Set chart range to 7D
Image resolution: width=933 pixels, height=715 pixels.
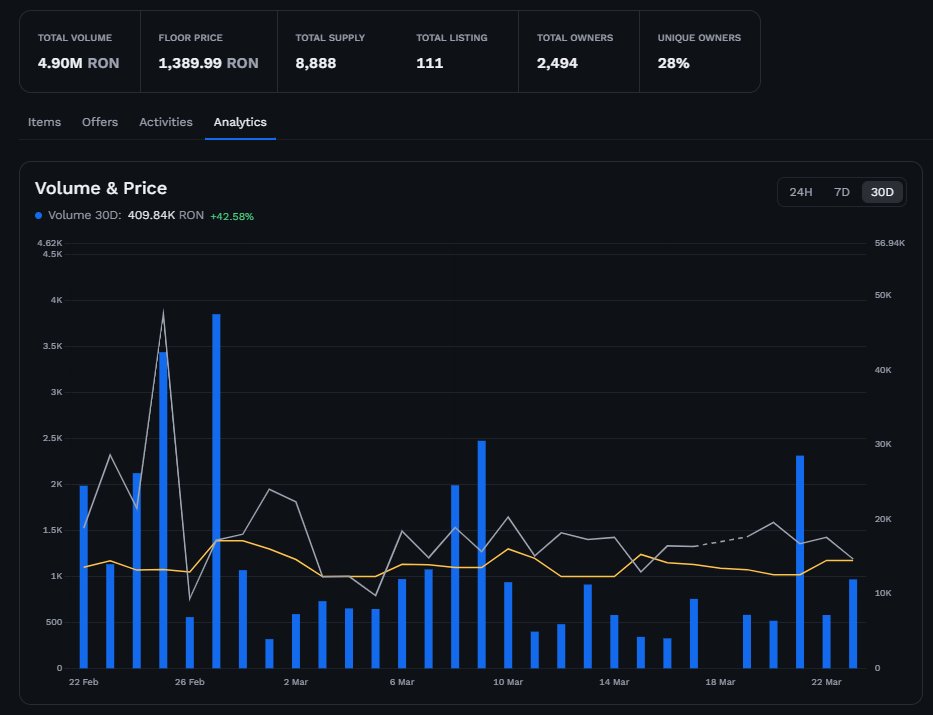click(841, 192)
